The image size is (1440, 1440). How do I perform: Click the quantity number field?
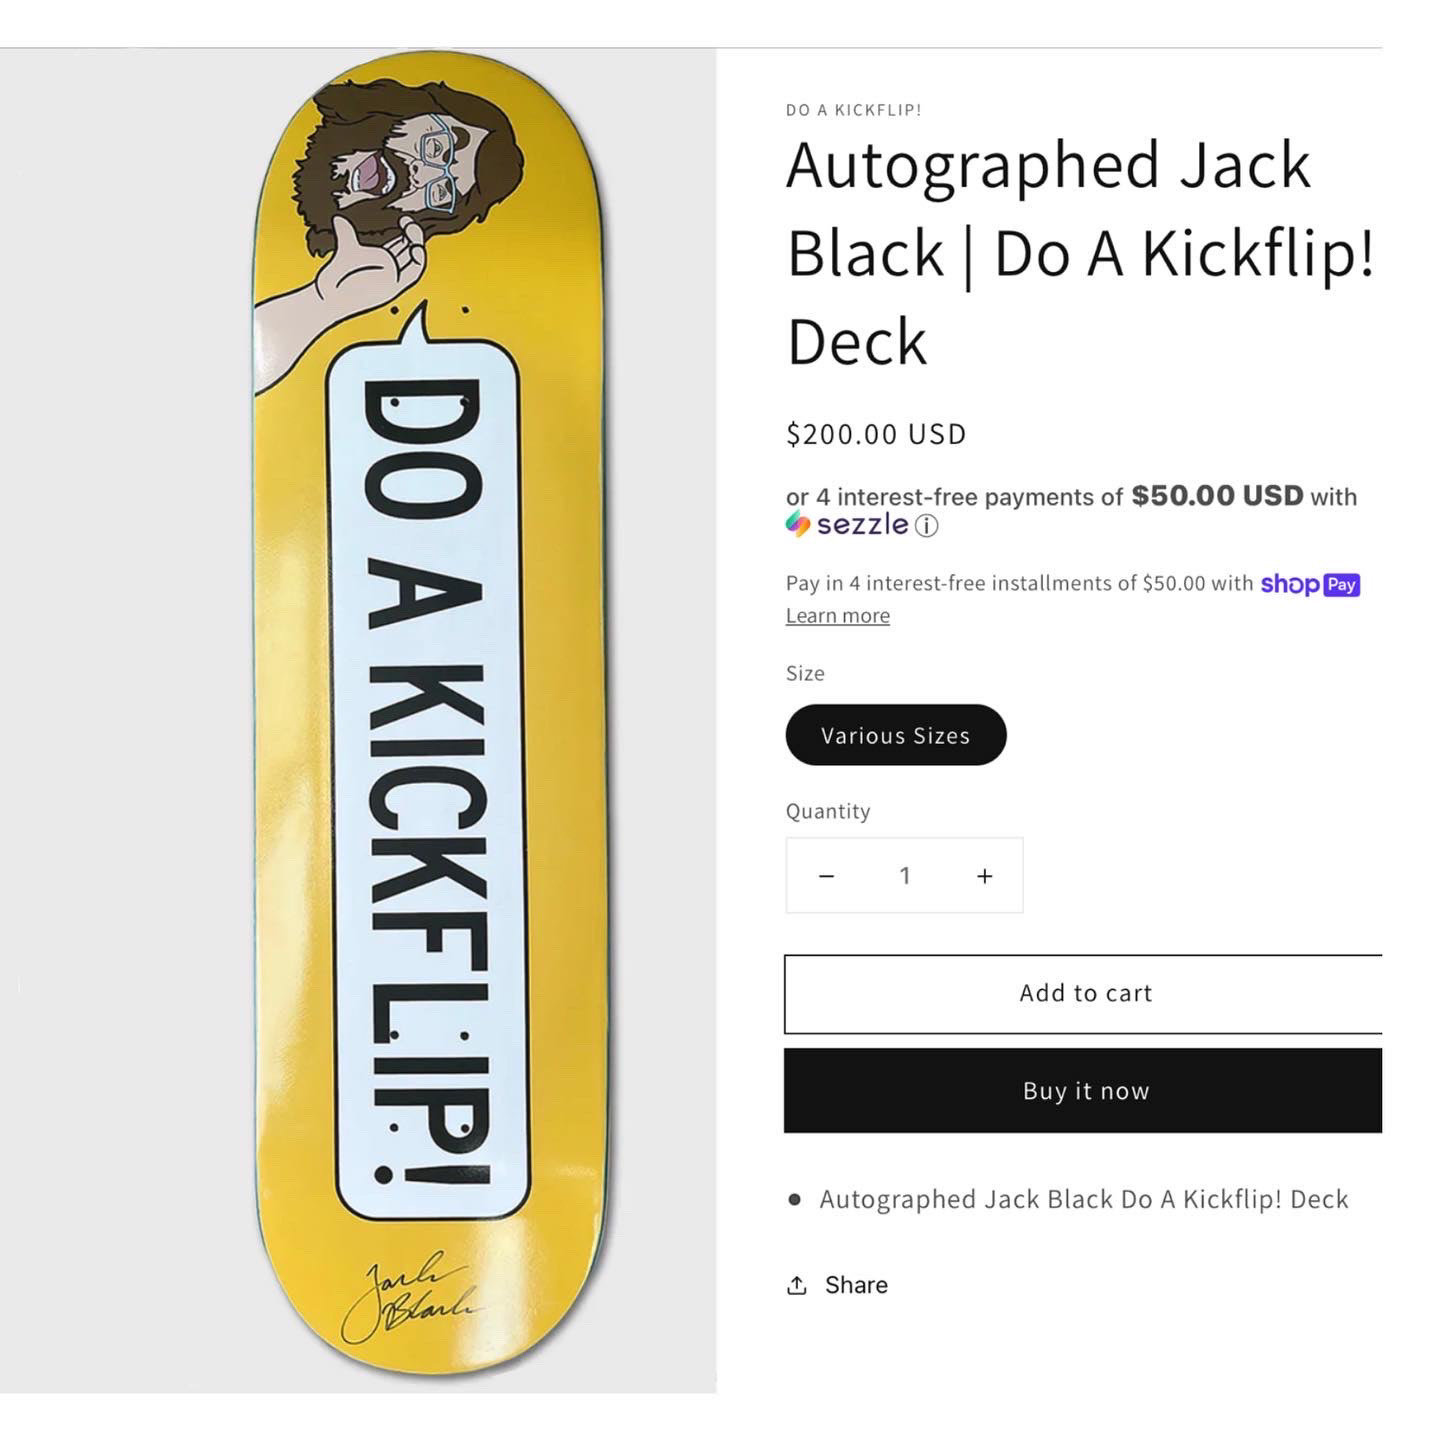point(905,876)
